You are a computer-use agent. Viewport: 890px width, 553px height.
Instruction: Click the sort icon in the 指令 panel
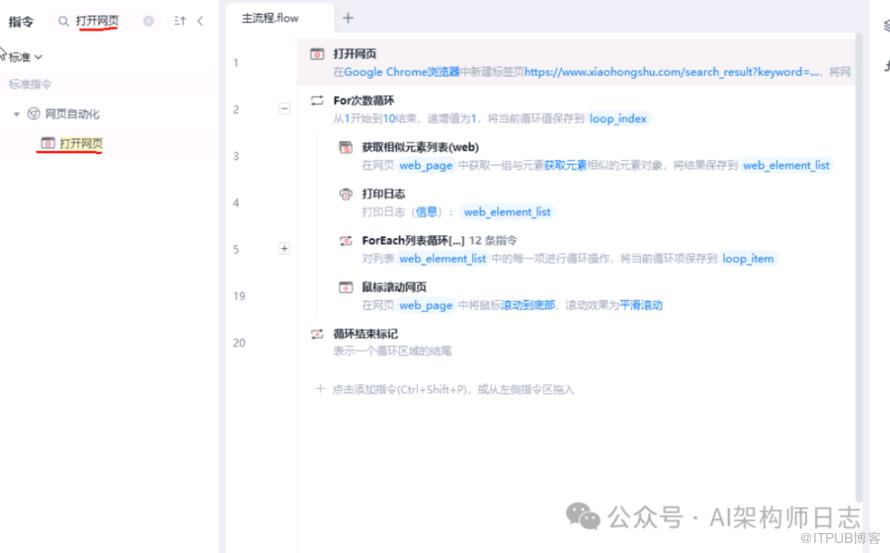pyautogui.click(x=179, y=21)
